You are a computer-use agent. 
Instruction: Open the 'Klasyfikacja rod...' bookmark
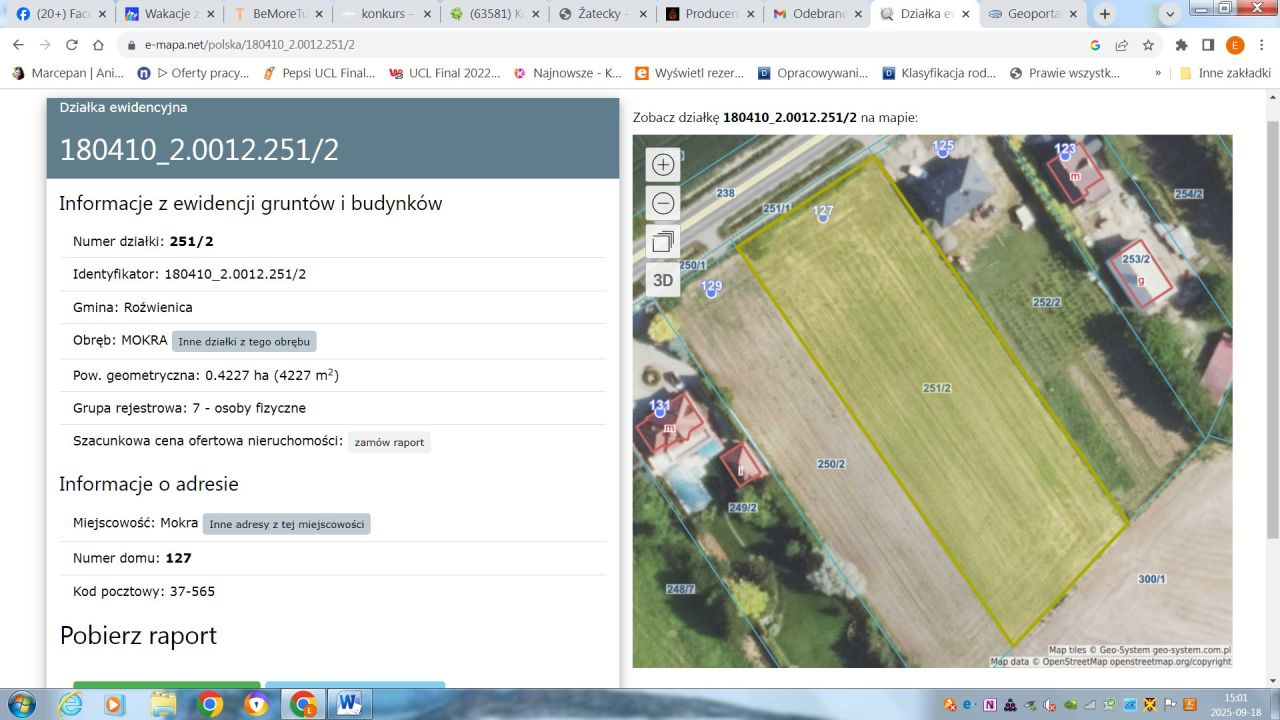click(939, 73)
